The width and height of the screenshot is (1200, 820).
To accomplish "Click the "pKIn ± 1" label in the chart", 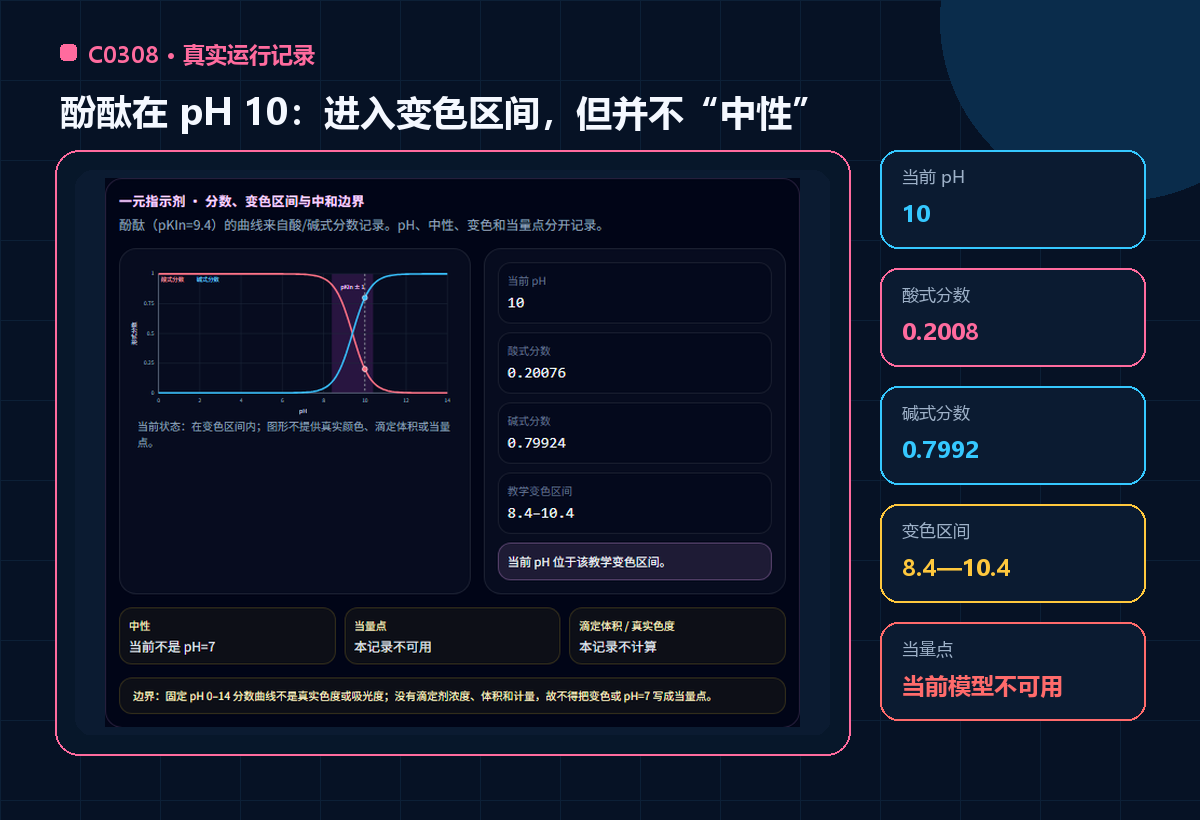I will 352,287.
